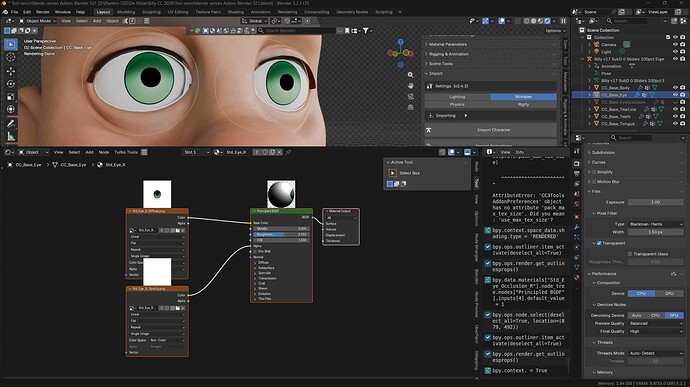
Task: Uncheck the Collection exclude checkbox in outliner
Action: pos(668,37)
